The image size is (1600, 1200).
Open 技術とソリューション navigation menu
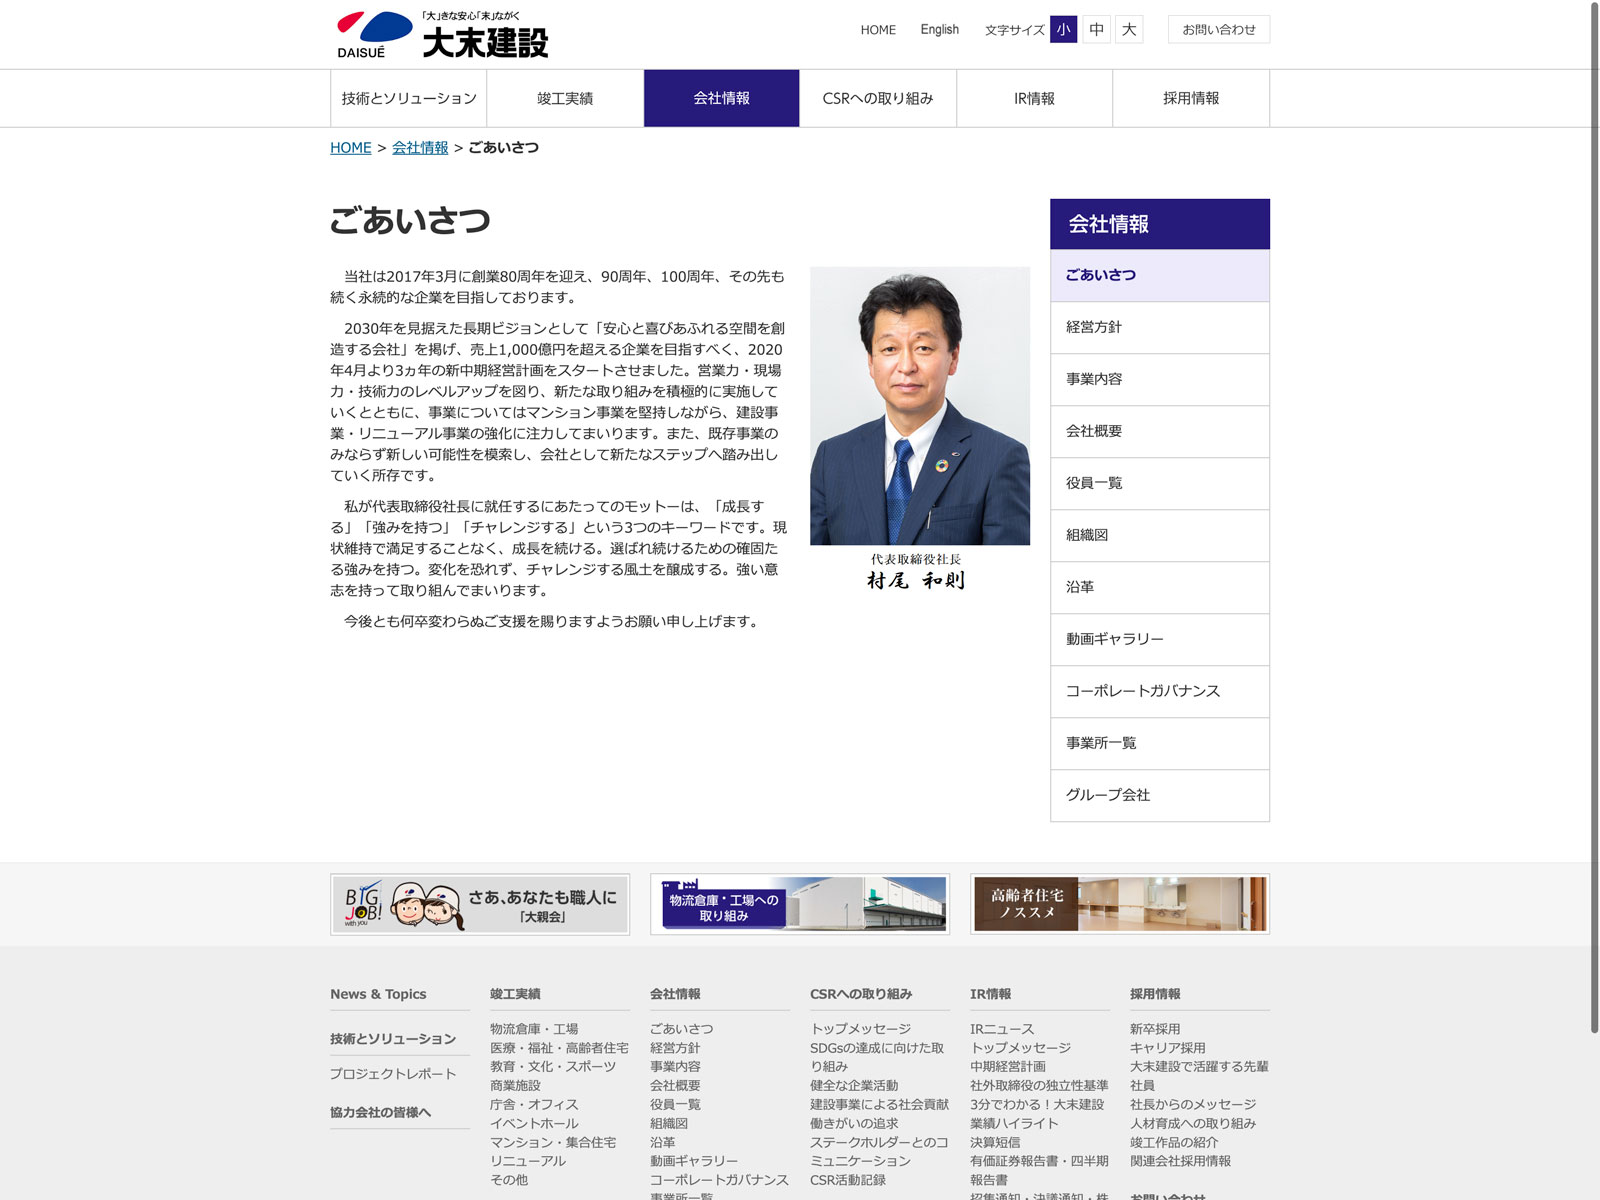pyautogui.click(x=408, y=98)
